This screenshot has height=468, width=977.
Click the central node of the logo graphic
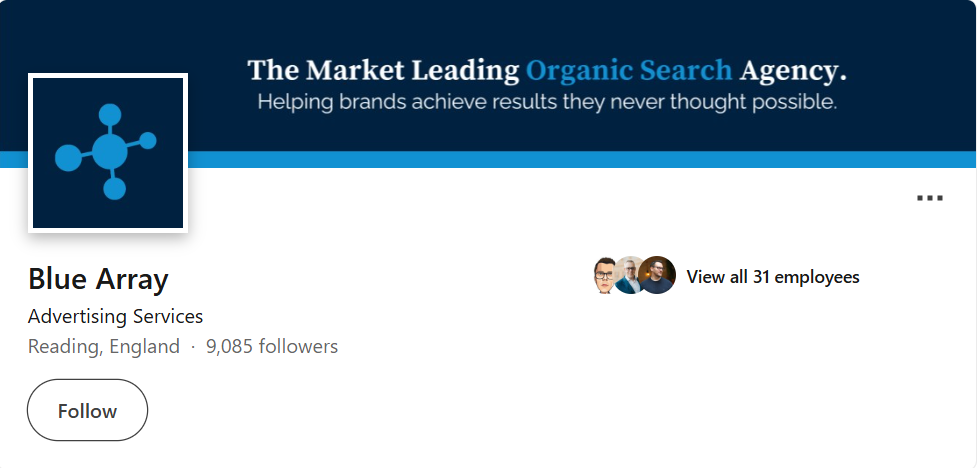click(x=110, y=151)
